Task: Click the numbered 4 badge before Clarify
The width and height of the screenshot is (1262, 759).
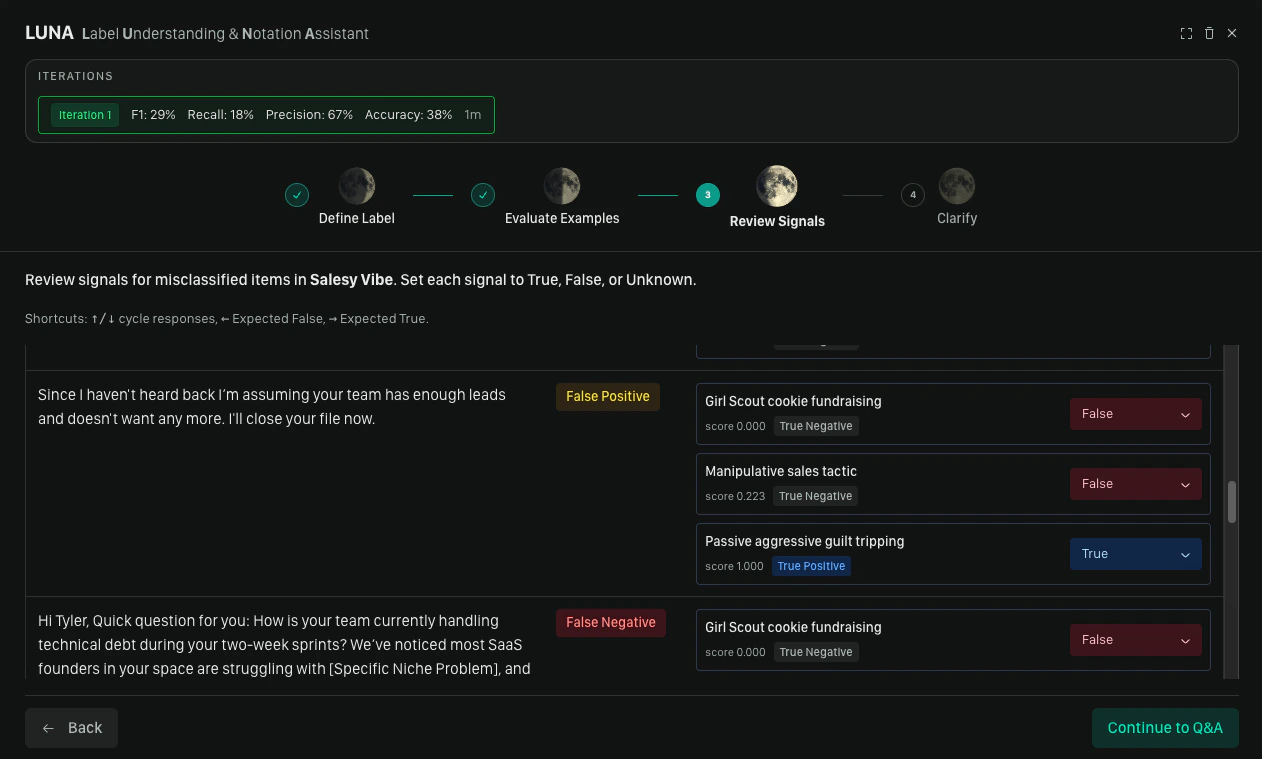Action: point(912,195)
